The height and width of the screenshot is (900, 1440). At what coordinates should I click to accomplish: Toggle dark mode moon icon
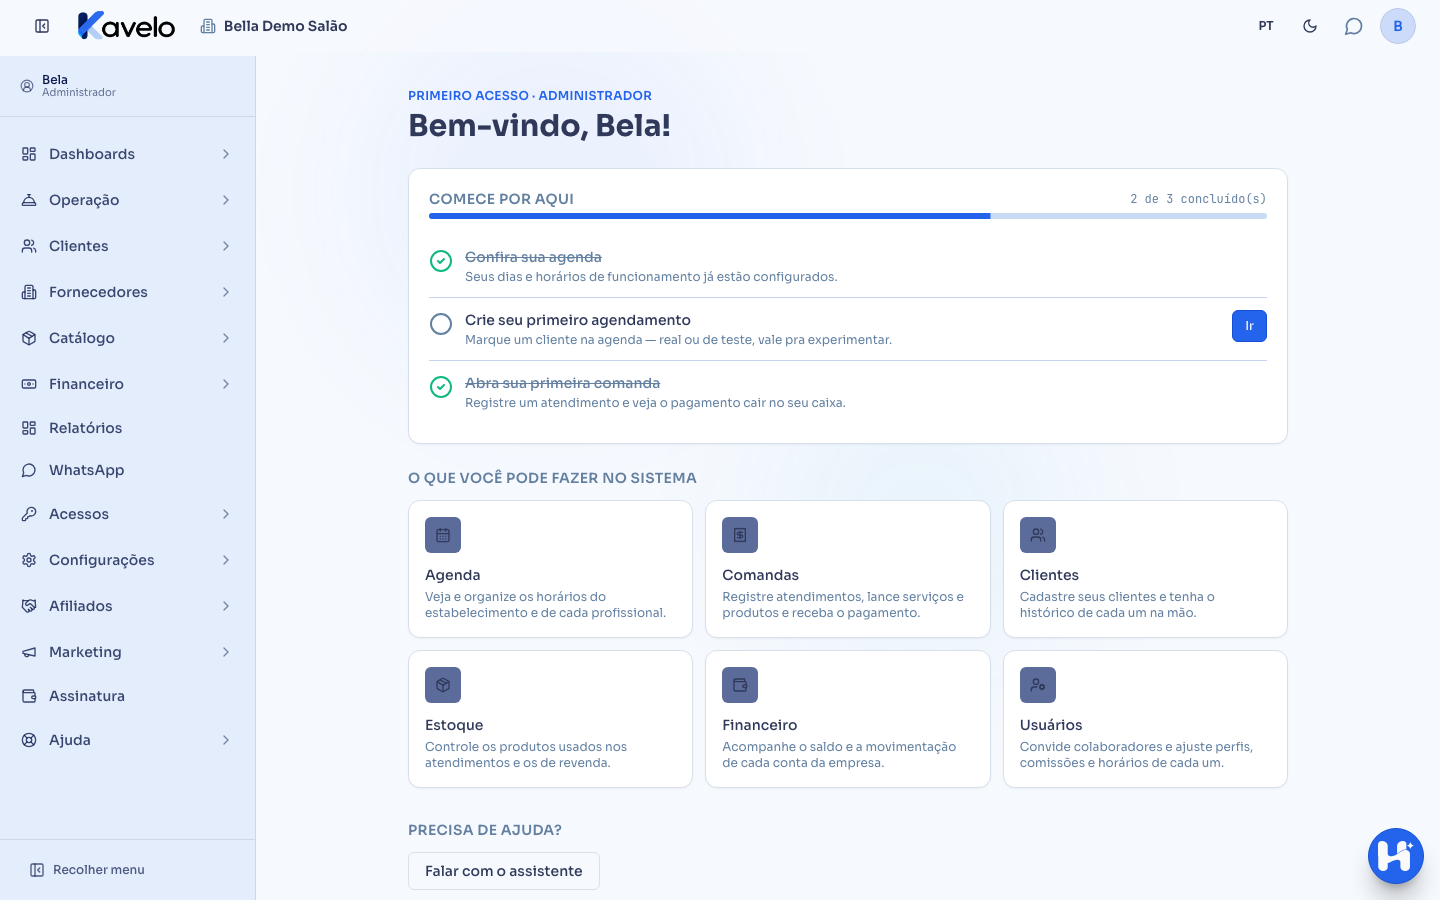click(1310, 26)
